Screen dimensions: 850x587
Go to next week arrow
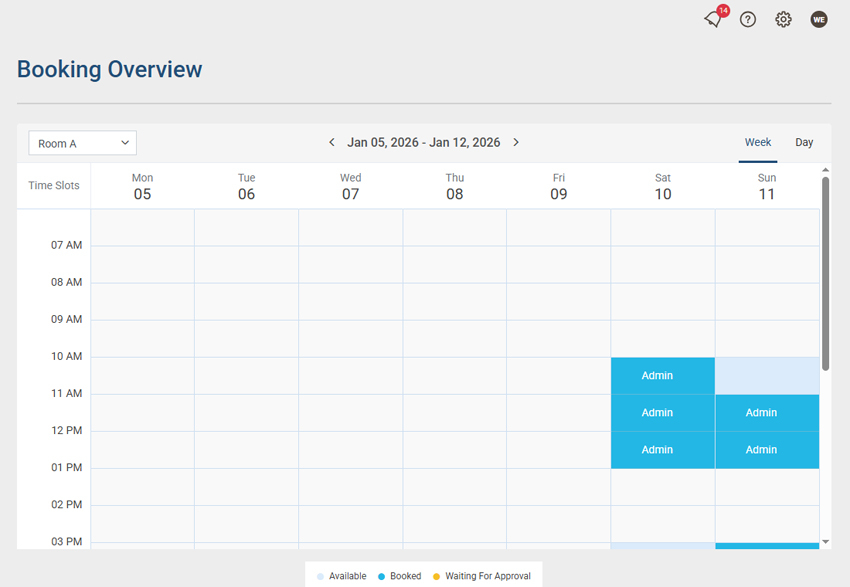[x=516, y=142]
